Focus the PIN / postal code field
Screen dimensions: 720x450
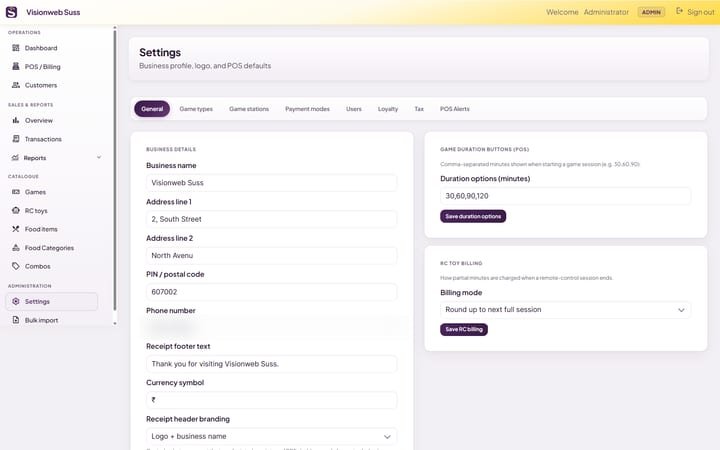coord(271,292)
